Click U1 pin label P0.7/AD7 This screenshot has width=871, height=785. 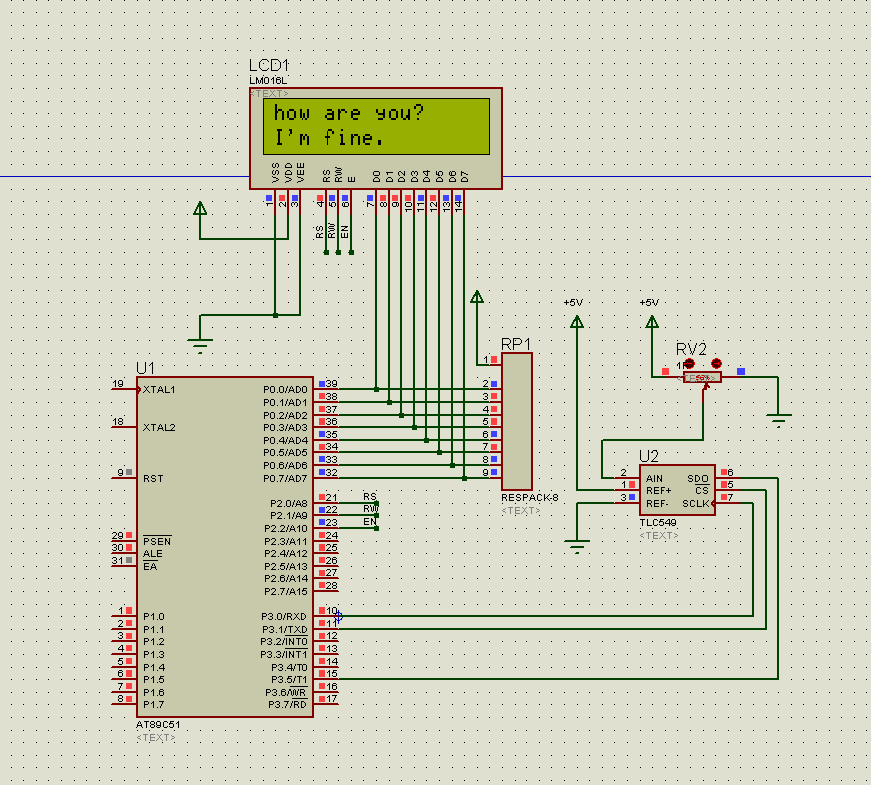click(x=285, y=478)
